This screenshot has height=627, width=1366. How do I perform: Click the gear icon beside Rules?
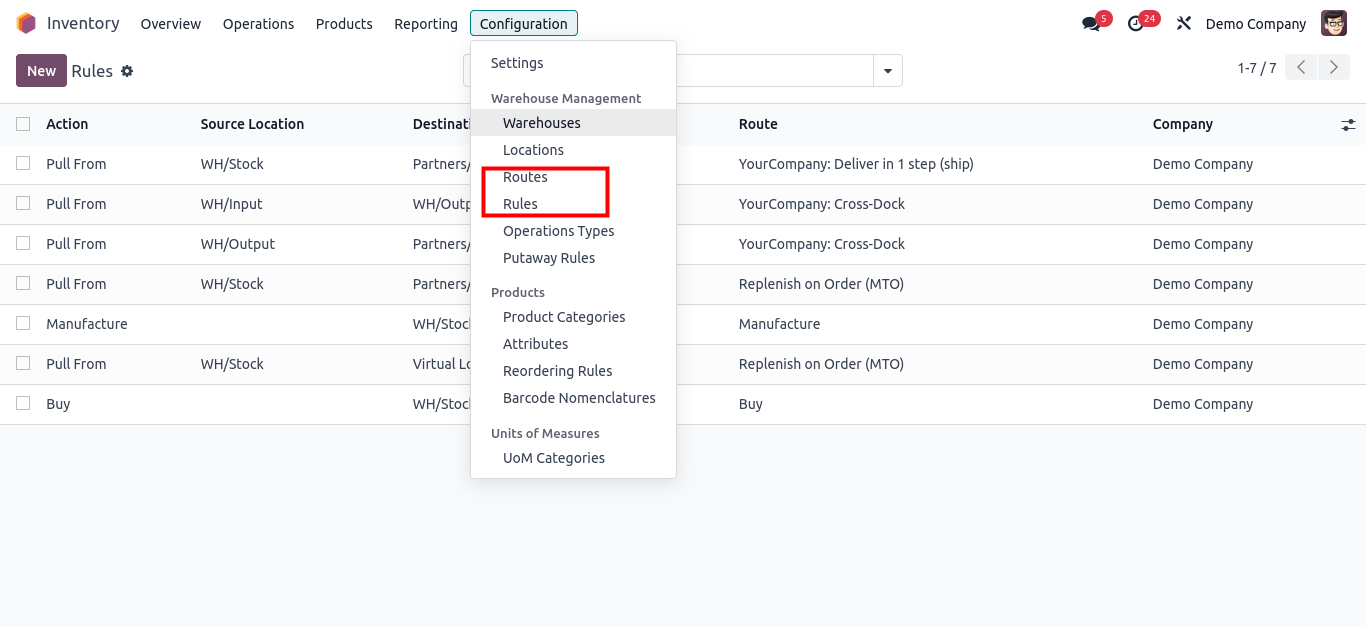[x=127, y=71]
